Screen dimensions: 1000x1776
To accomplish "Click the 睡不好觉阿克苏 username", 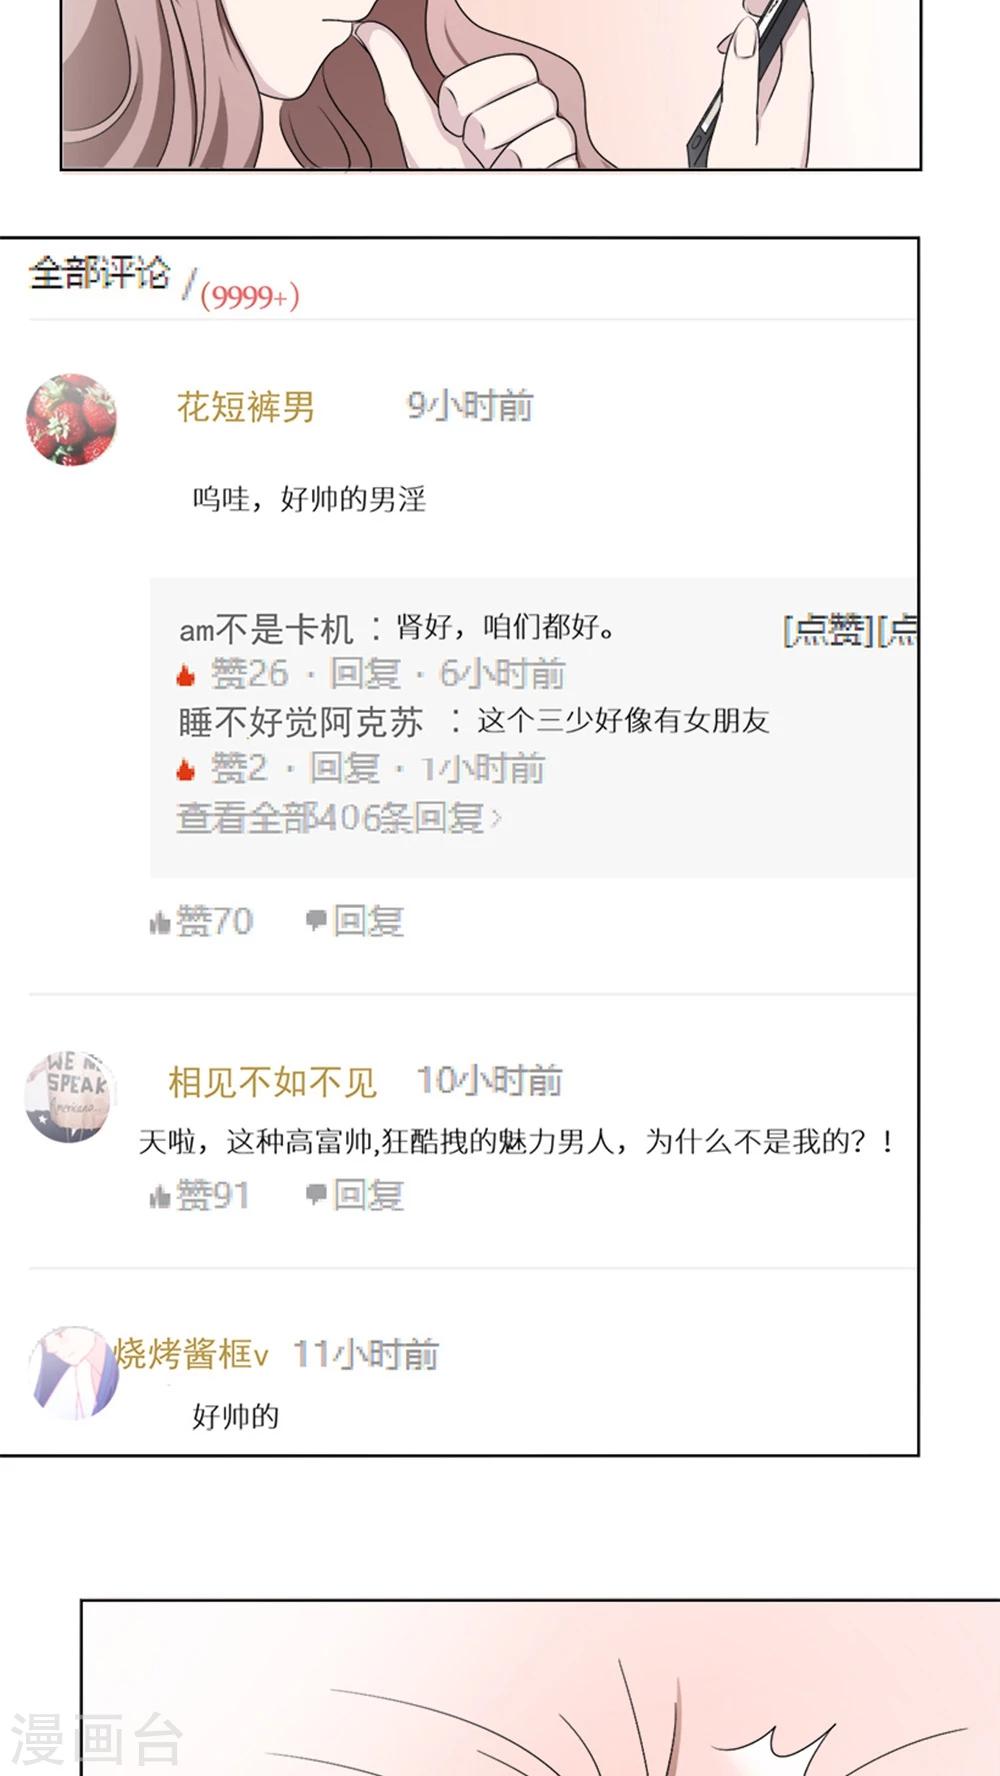I will pos(301,722).
